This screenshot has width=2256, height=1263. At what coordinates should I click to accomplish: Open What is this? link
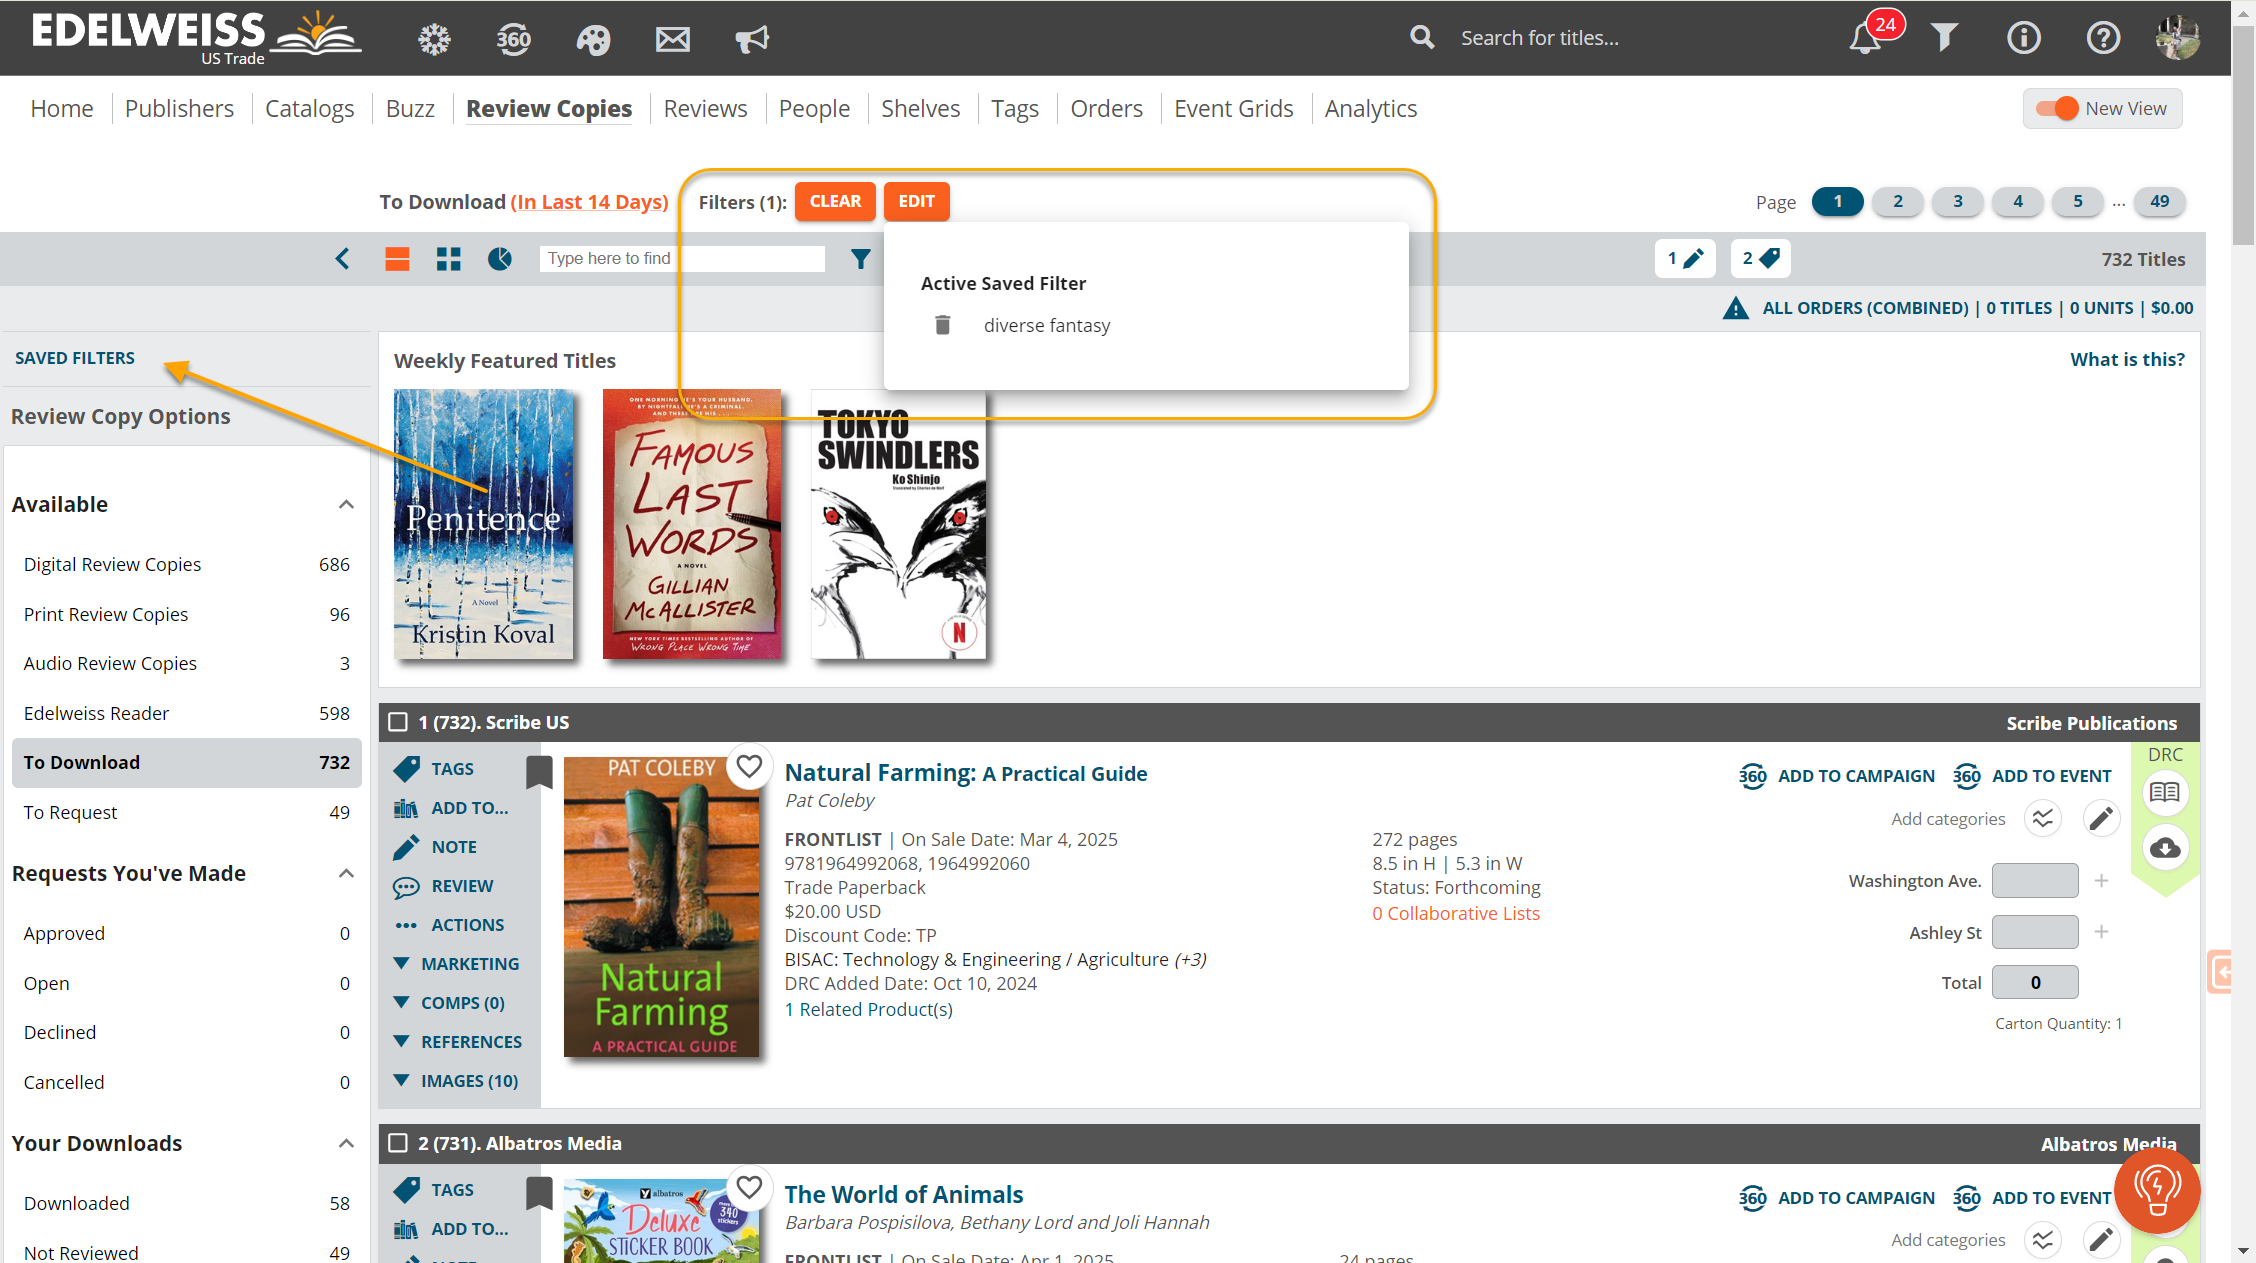[x=2127, y=359]
